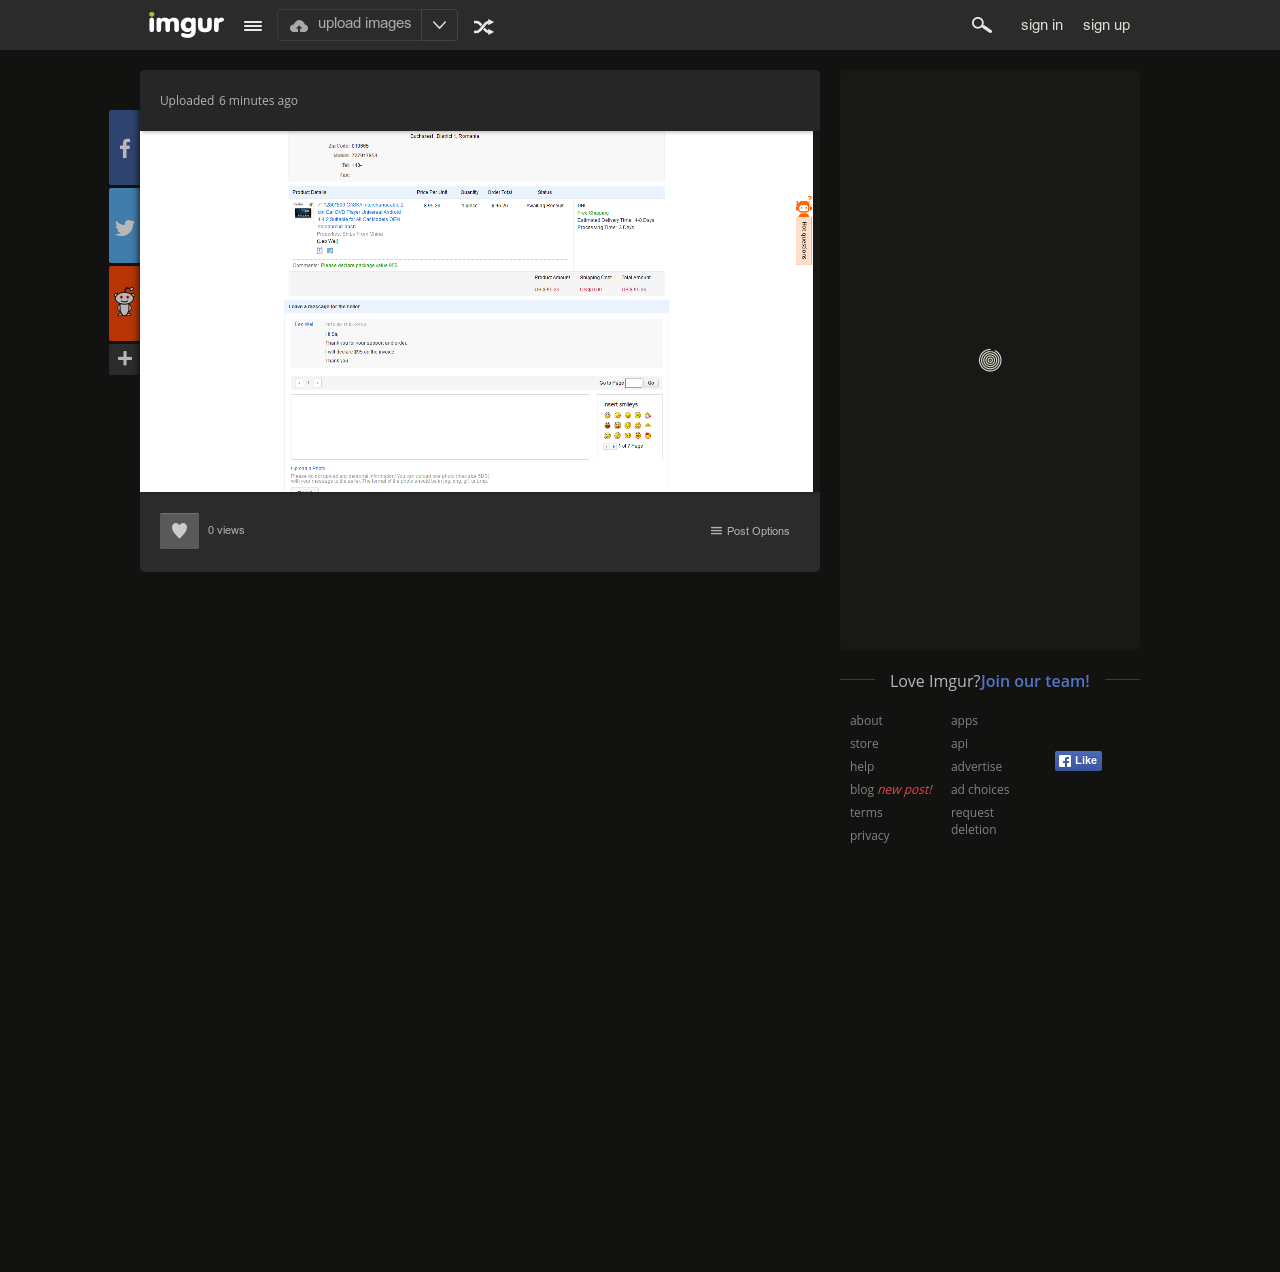This screenshot has height=1272, width=1280.
Task: Click the '0 views' counter text
Action: [226, 531]
